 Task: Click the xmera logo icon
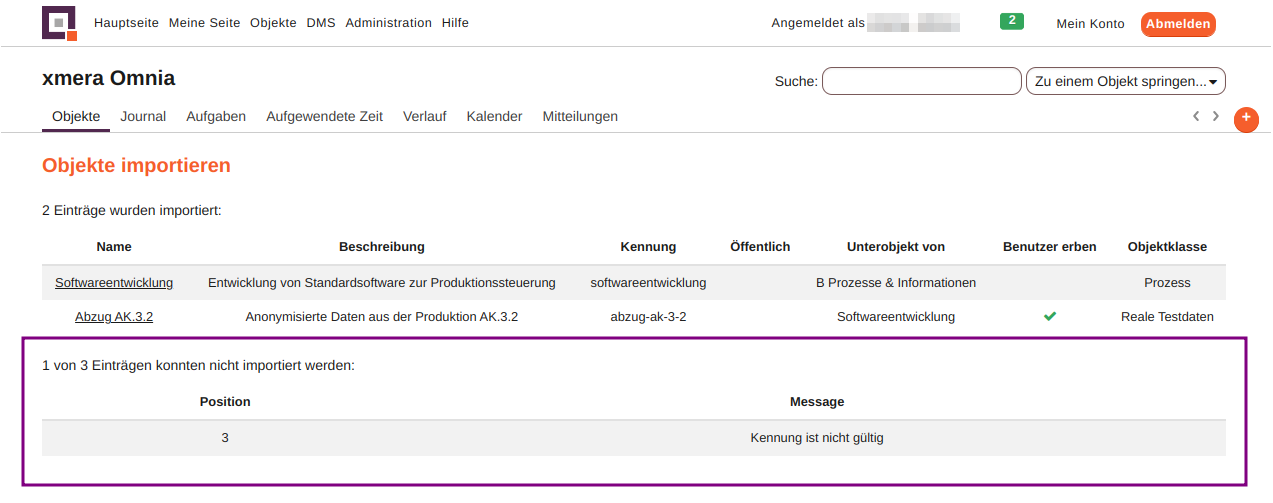pos(60,23)
